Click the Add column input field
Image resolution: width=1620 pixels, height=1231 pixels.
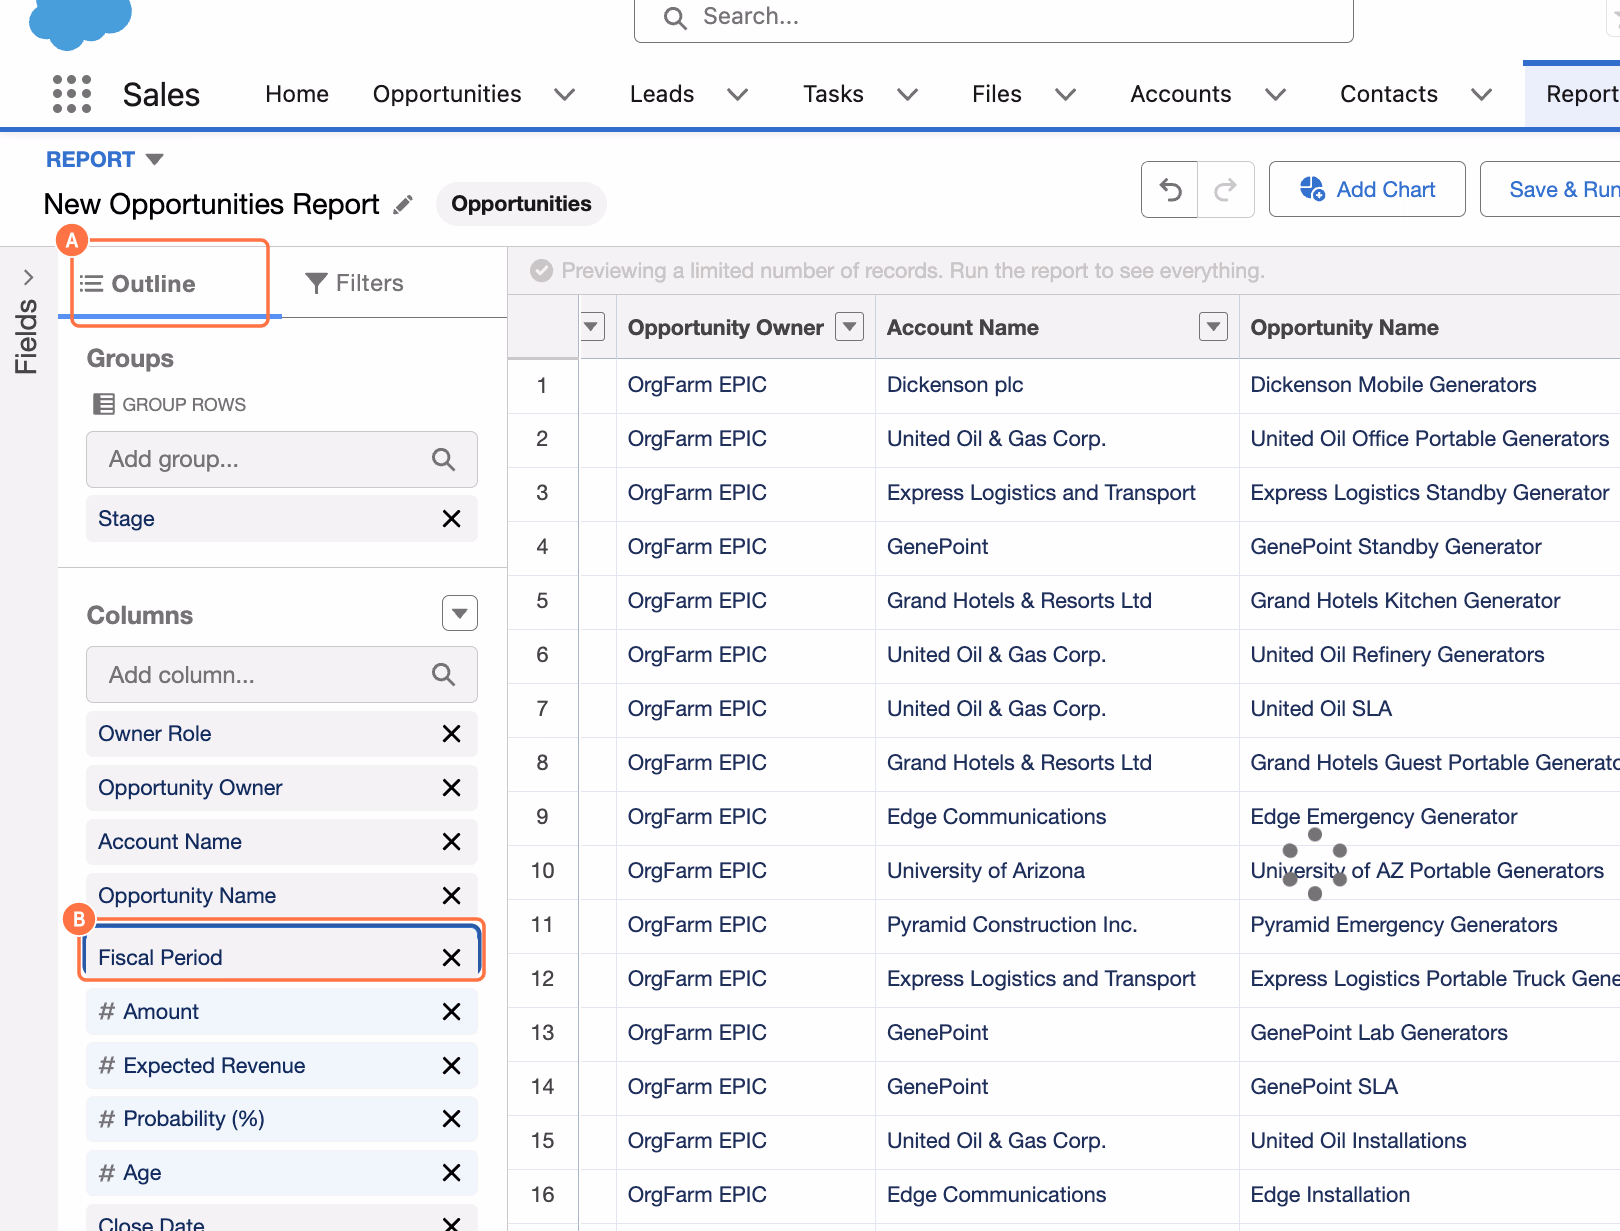[282, 675]
